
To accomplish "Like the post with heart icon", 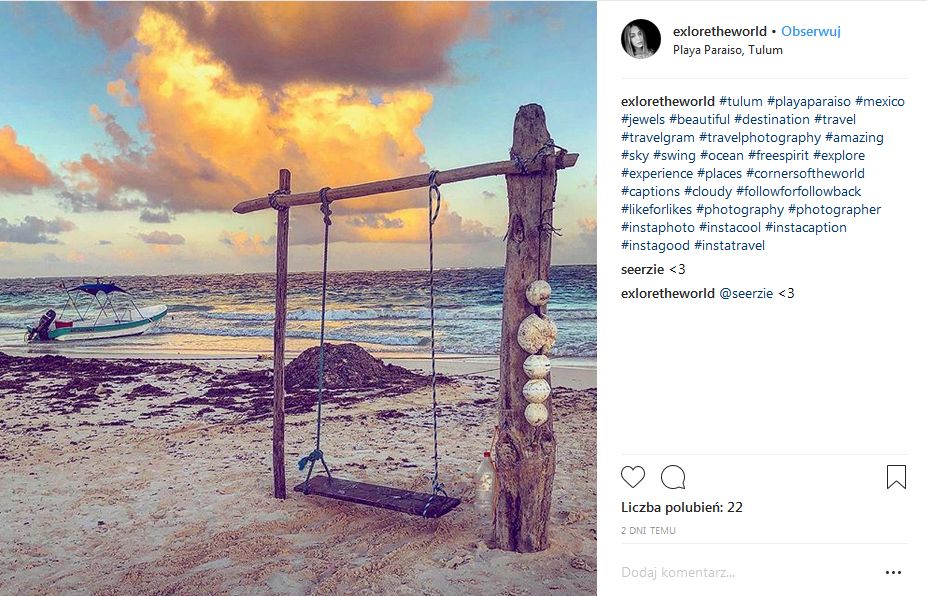I will coord(633,477).
